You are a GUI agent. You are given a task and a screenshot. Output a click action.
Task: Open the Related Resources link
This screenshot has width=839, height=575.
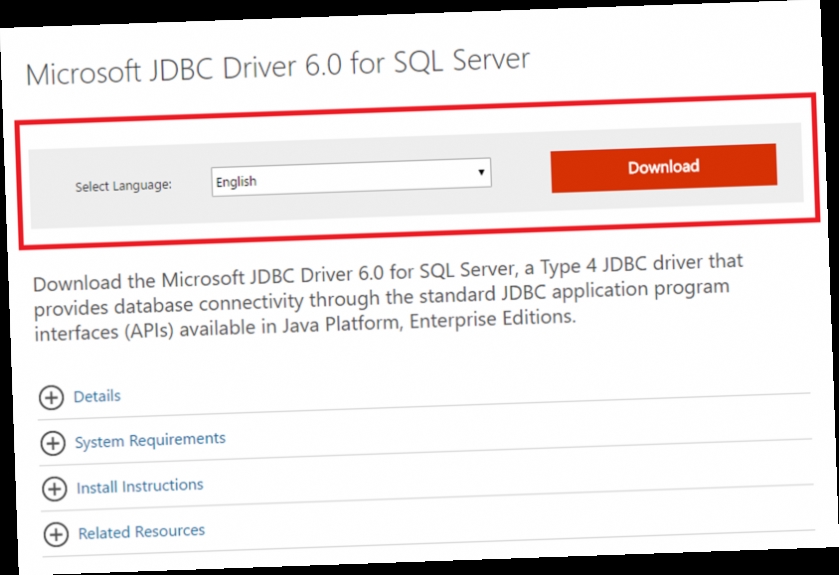142,532
